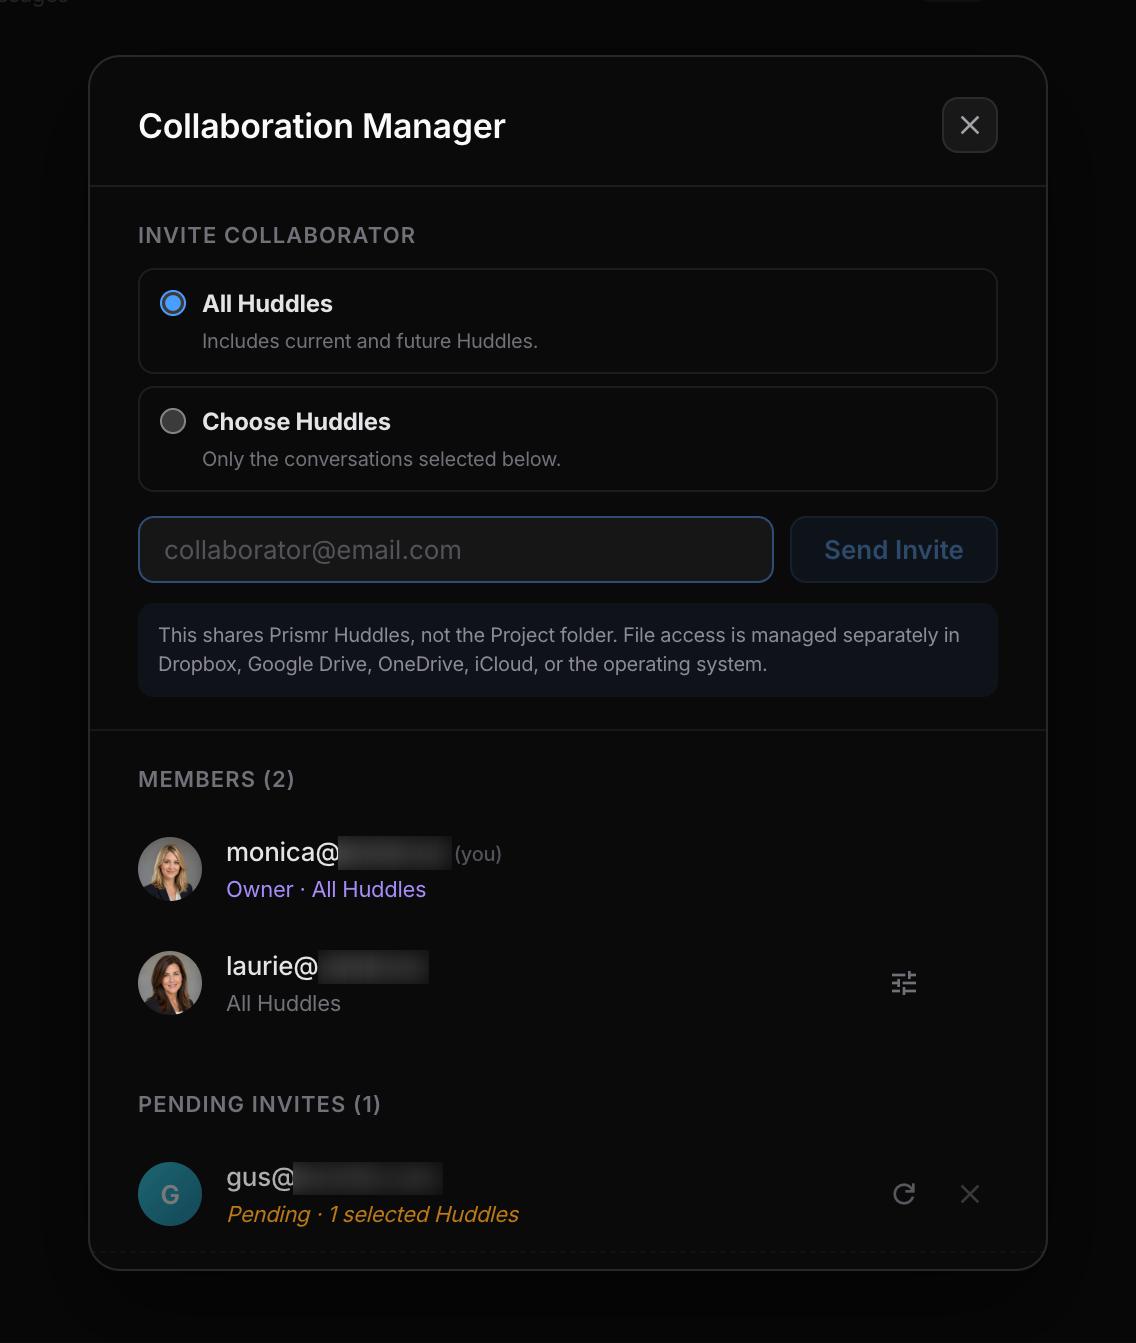Click the "Owner · All Huddles" label
This screenshot has height=1343, width=1136.
(x=326, y=889)
